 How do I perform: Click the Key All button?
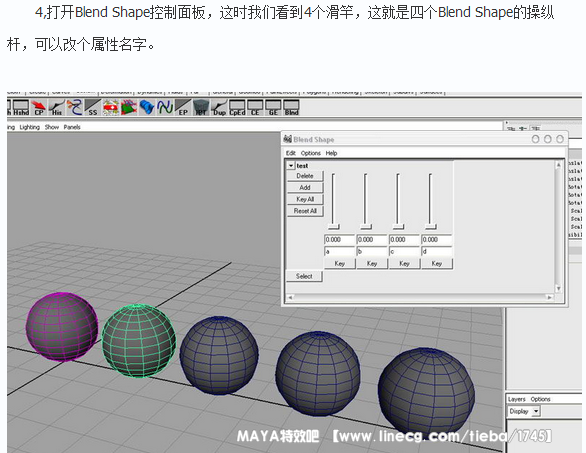pos(305,199)
